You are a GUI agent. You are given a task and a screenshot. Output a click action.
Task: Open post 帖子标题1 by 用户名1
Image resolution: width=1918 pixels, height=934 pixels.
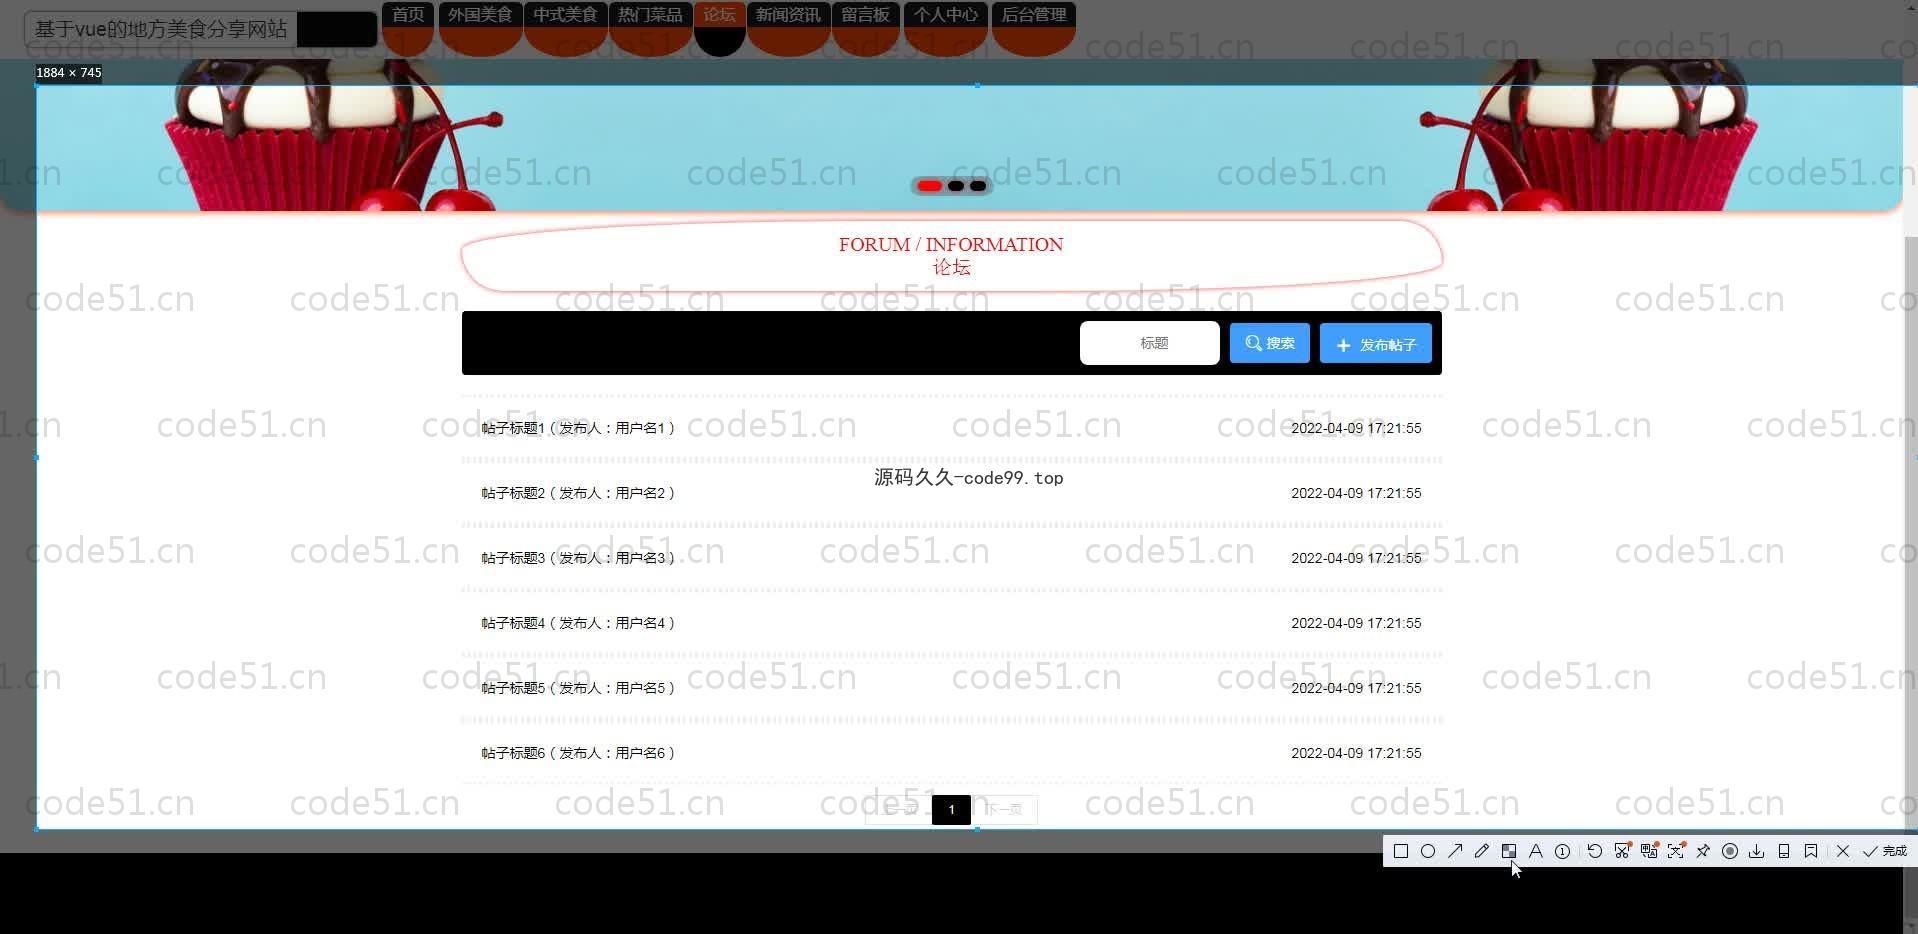click(951, 428)
